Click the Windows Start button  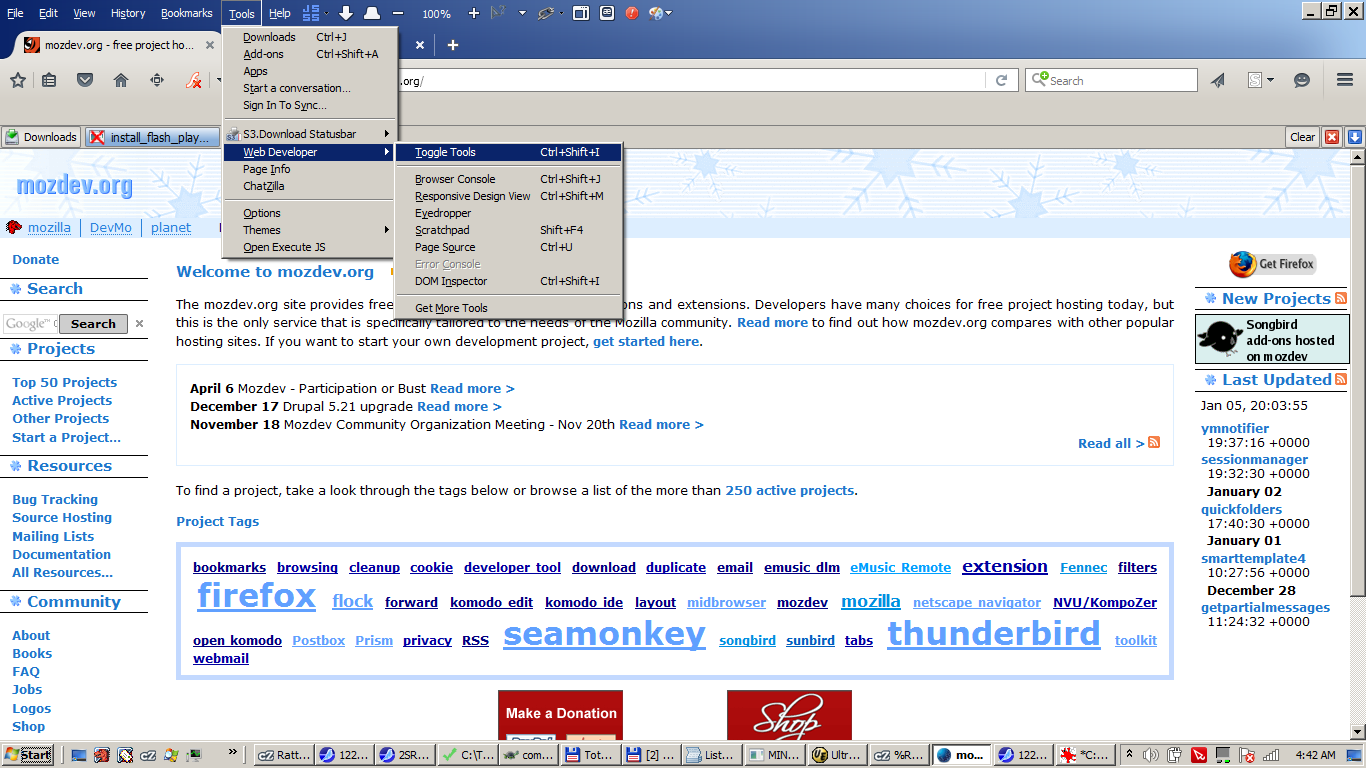click(x=28, y=755)
